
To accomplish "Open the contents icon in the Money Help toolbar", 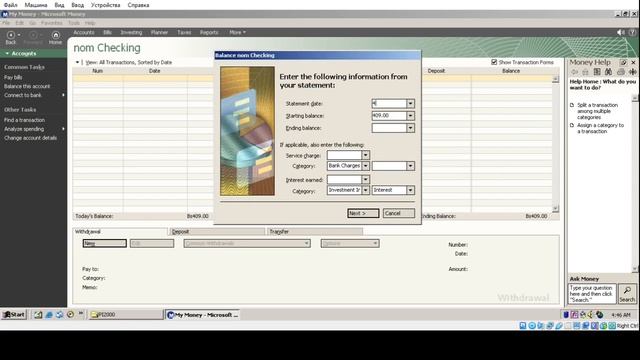I will tap(597, 72).
